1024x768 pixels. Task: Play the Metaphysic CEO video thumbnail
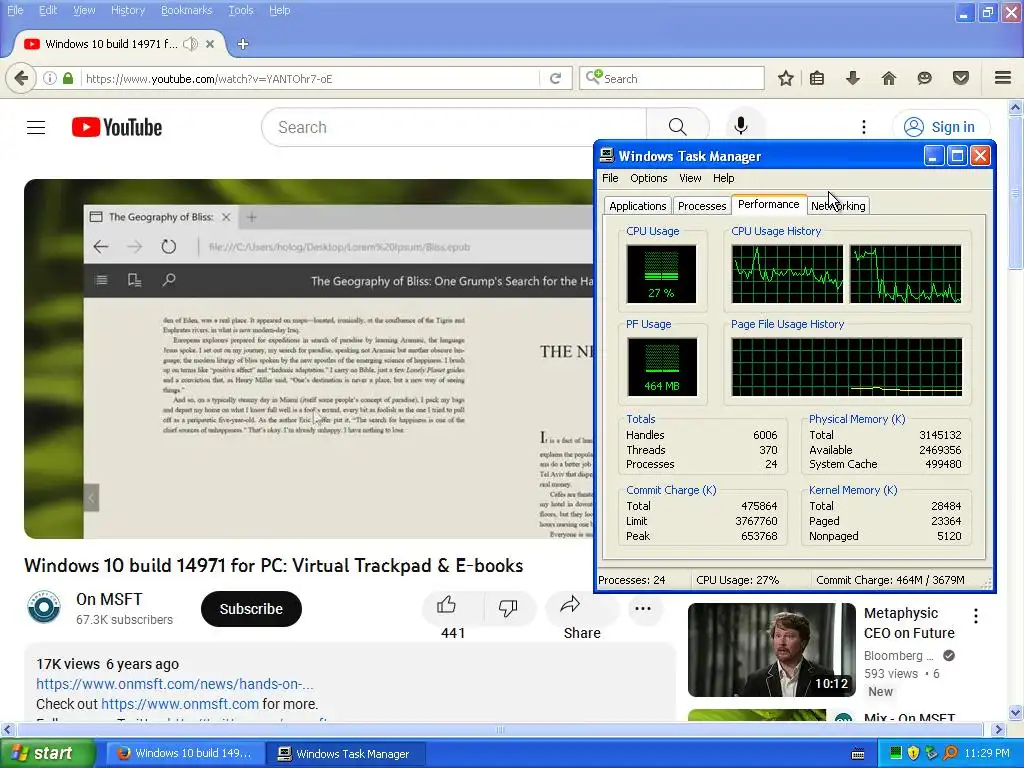coord(771,649)
